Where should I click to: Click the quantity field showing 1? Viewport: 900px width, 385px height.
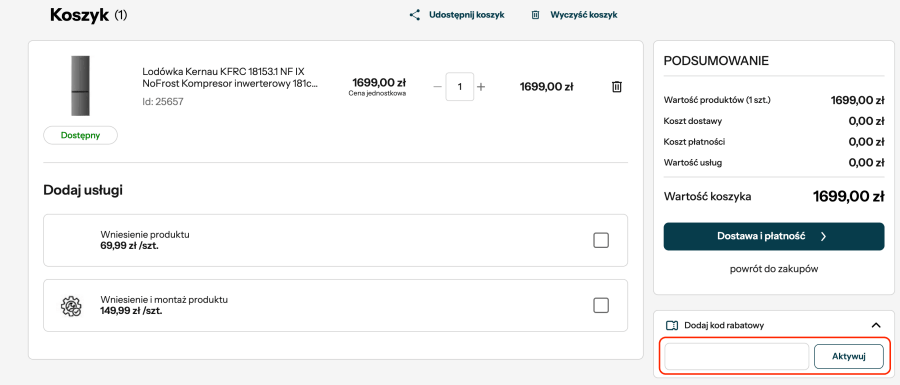point(460,87)
